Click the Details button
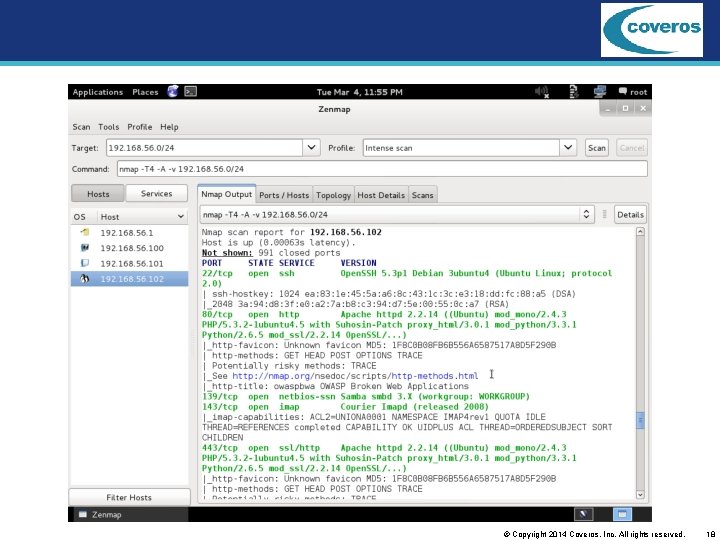 630,214
